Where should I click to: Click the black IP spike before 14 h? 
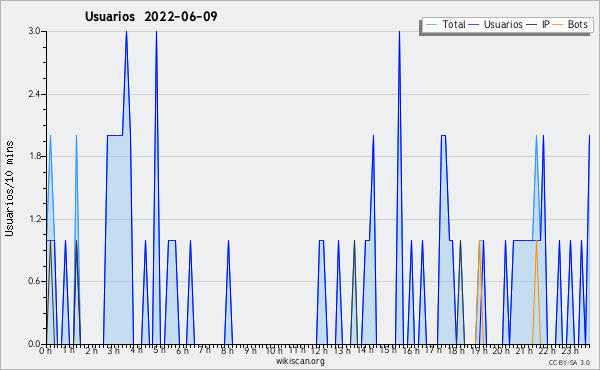[354, 293]
